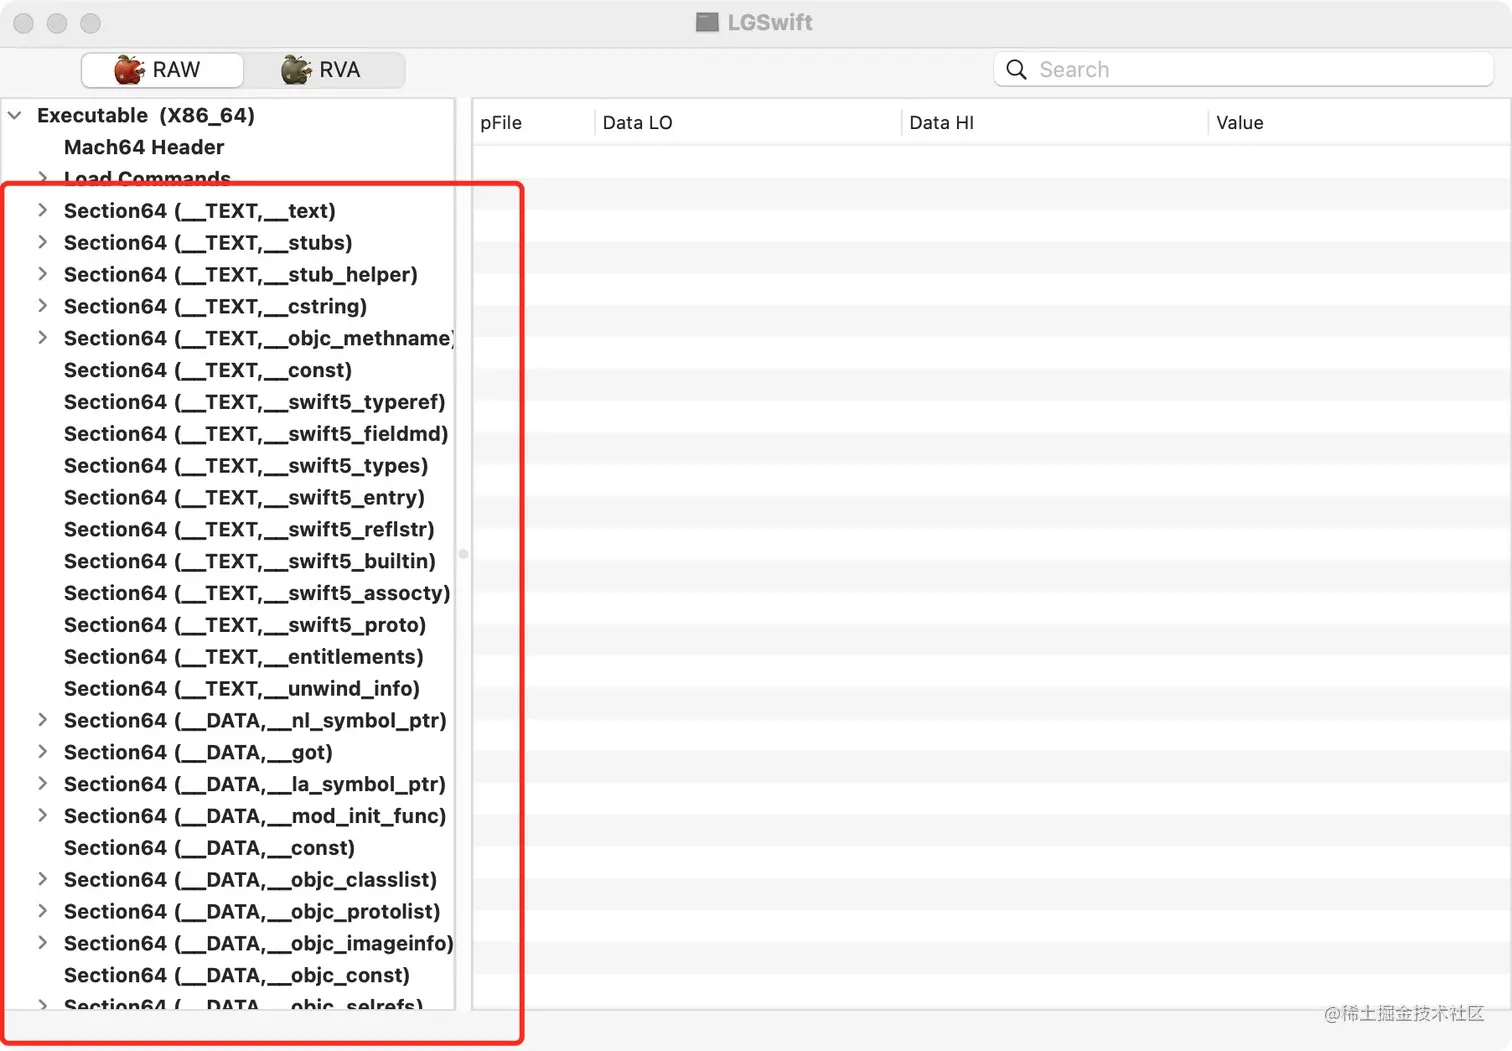Select Section64 (__TEXT,__swift5_fieldmd) row
This screenshot has width=1512, height=1051.
click(x=229, y=434)
